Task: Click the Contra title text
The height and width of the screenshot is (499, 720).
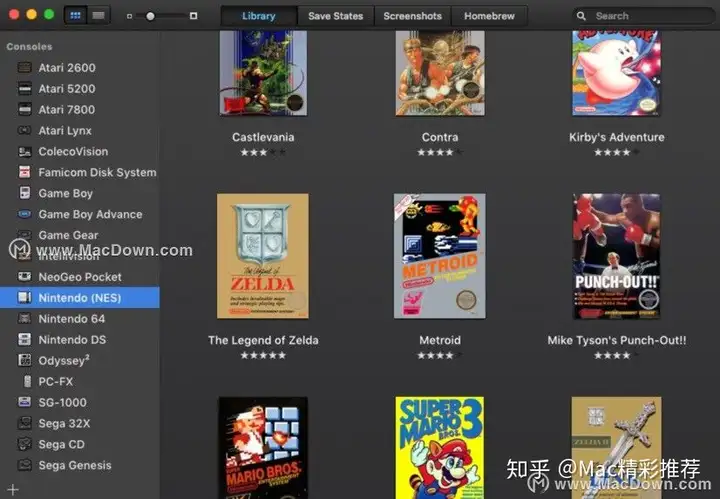Action: (x=440, y=137)
